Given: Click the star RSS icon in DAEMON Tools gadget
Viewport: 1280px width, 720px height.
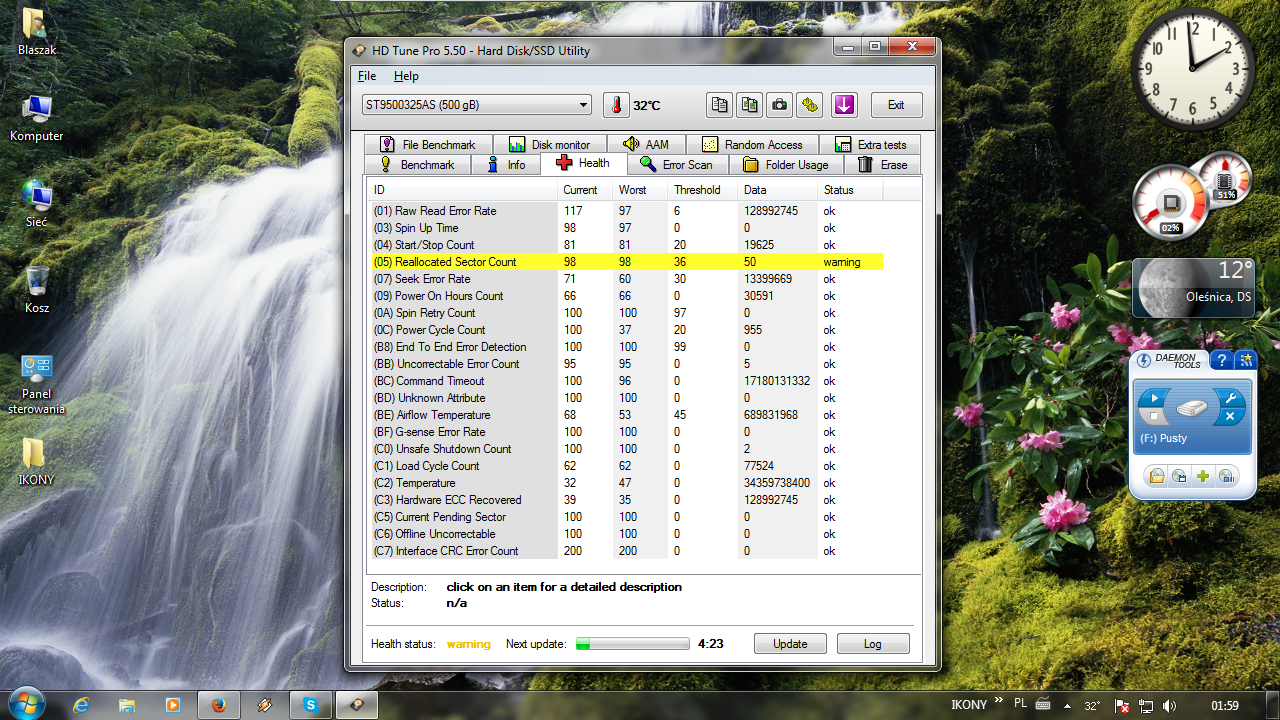Looking at the screenshot, I should click(x=1245, y=361).
